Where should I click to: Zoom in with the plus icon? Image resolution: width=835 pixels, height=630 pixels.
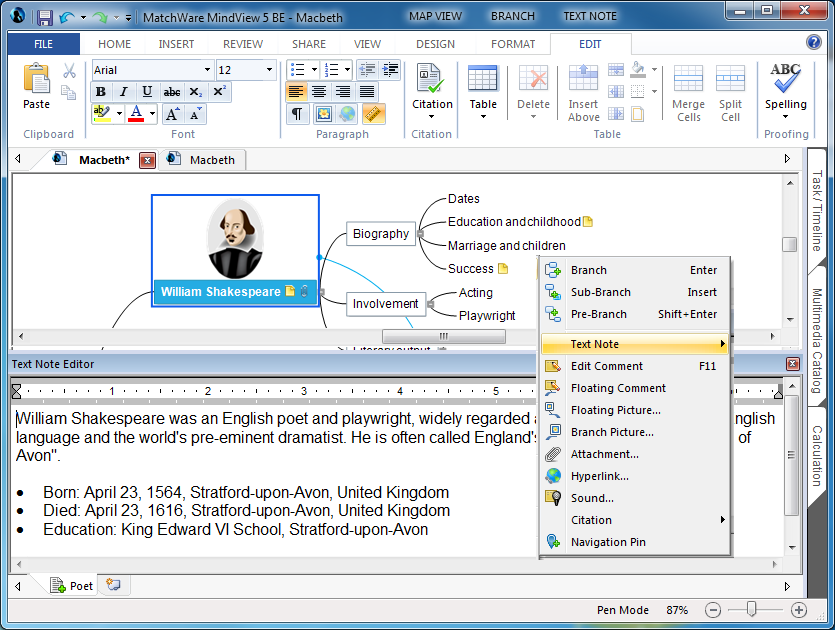coord(799,610)
